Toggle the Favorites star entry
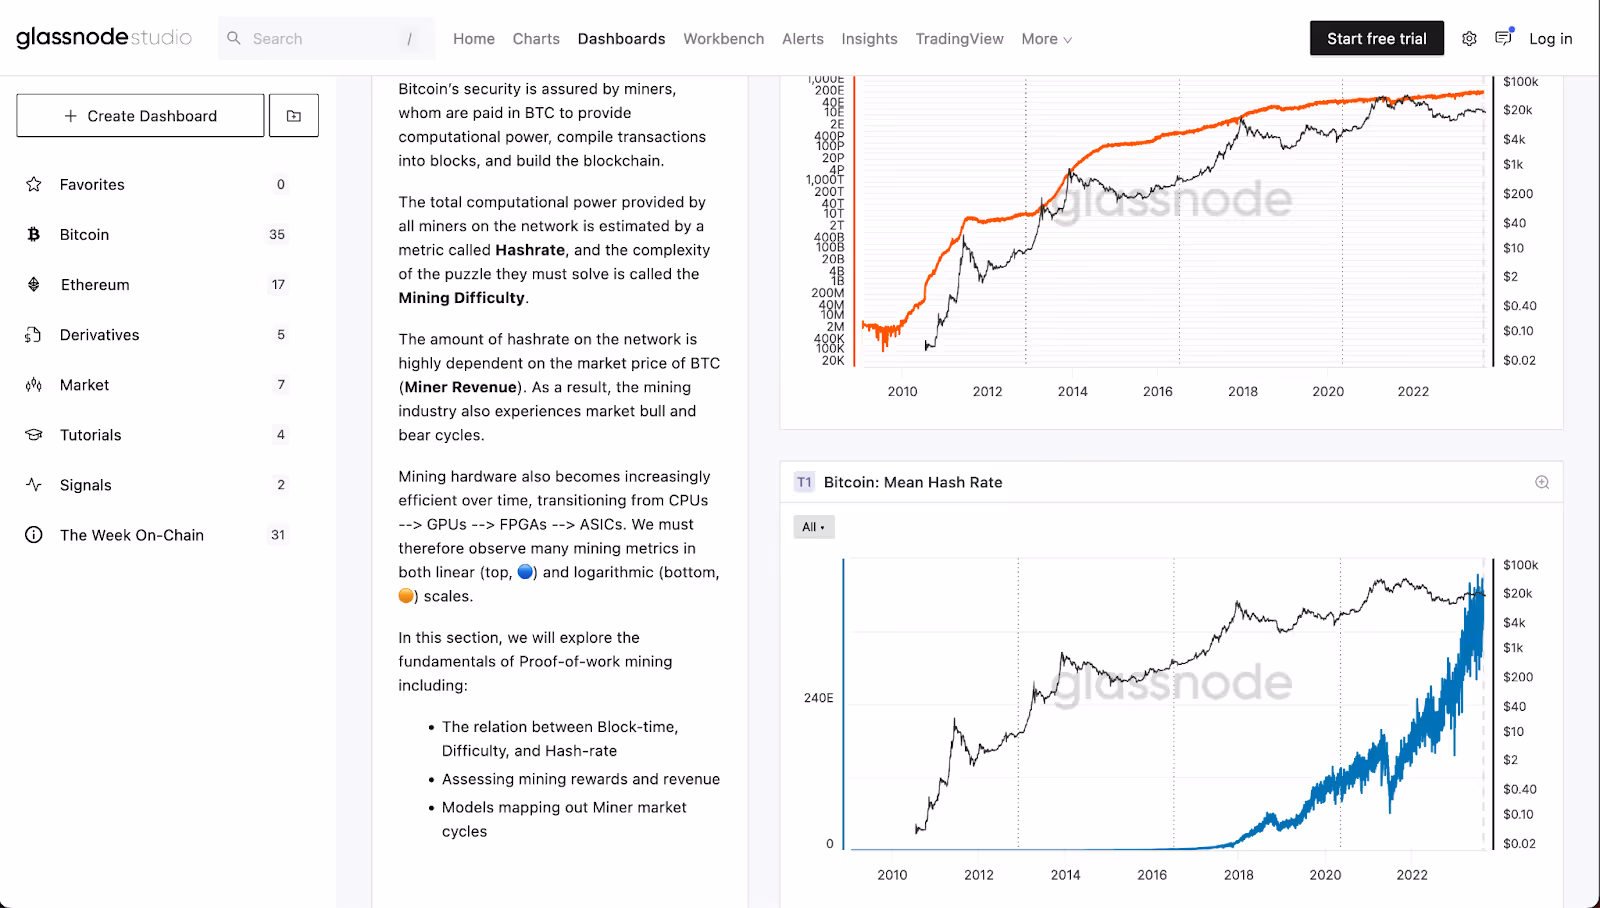 (33, 184)
